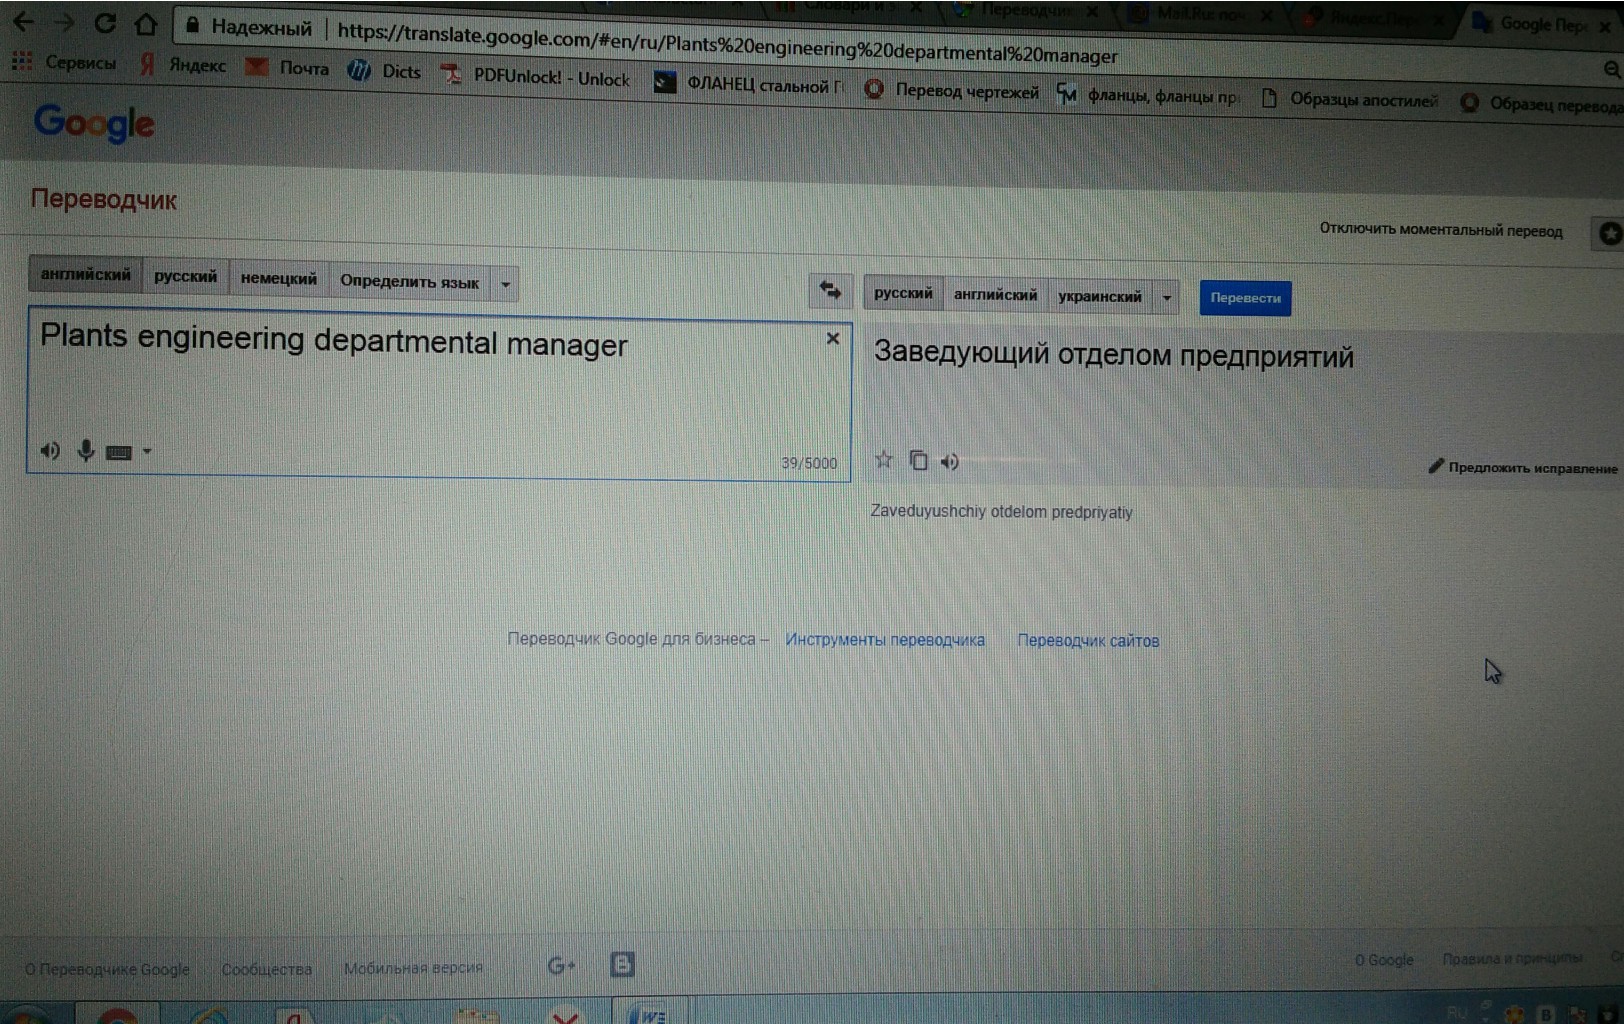Screen dimensions: 1624x1024
Task: Click Предложить исправление pencil link
Action: pos(1523,467)
